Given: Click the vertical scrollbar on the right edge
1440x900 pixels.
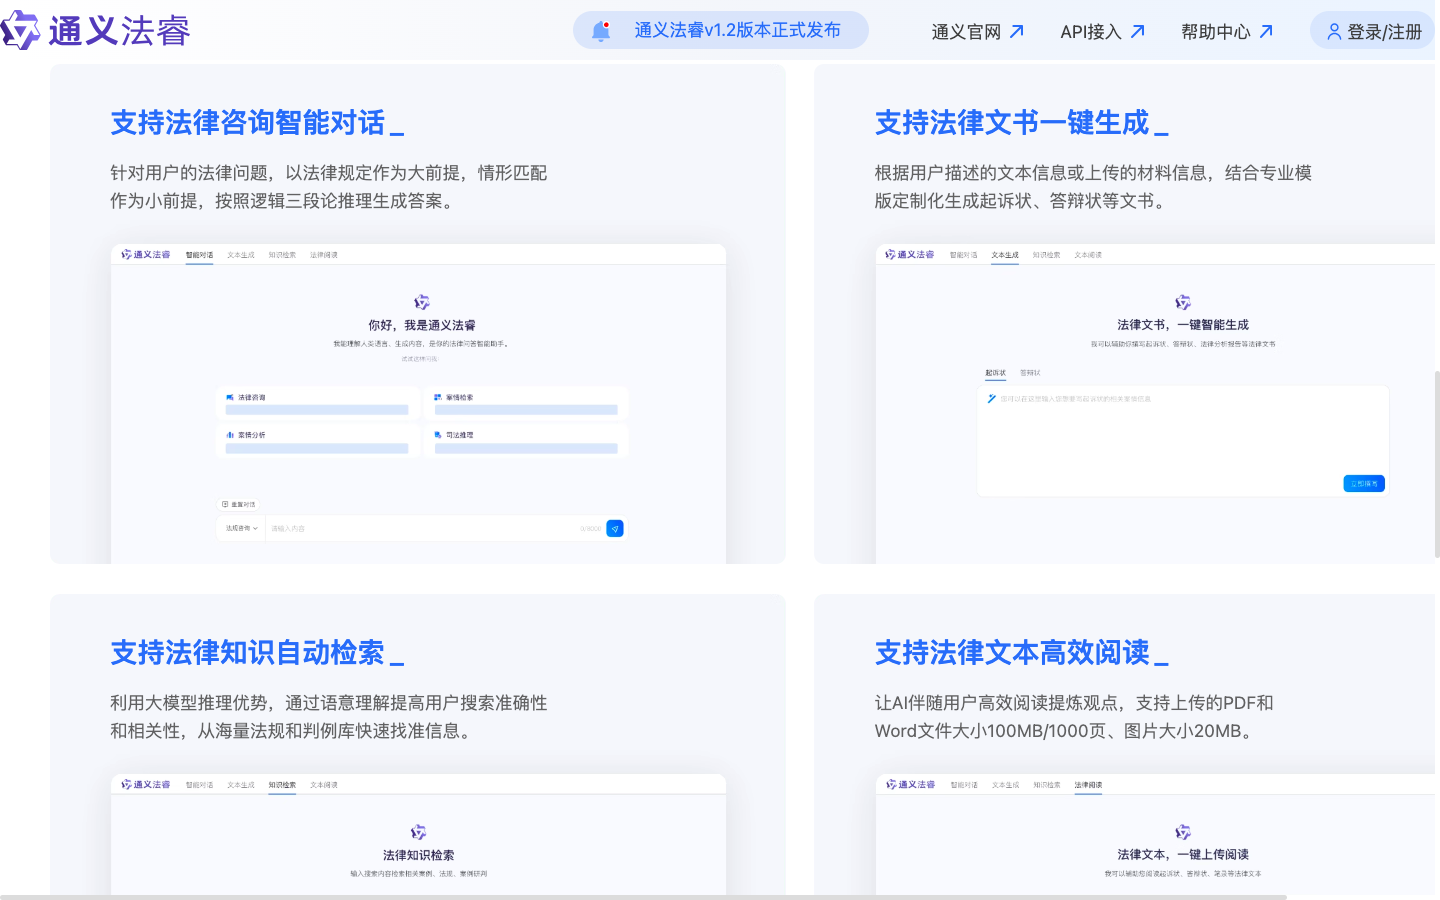Looking at the screenshot, I should (1437, 464).
